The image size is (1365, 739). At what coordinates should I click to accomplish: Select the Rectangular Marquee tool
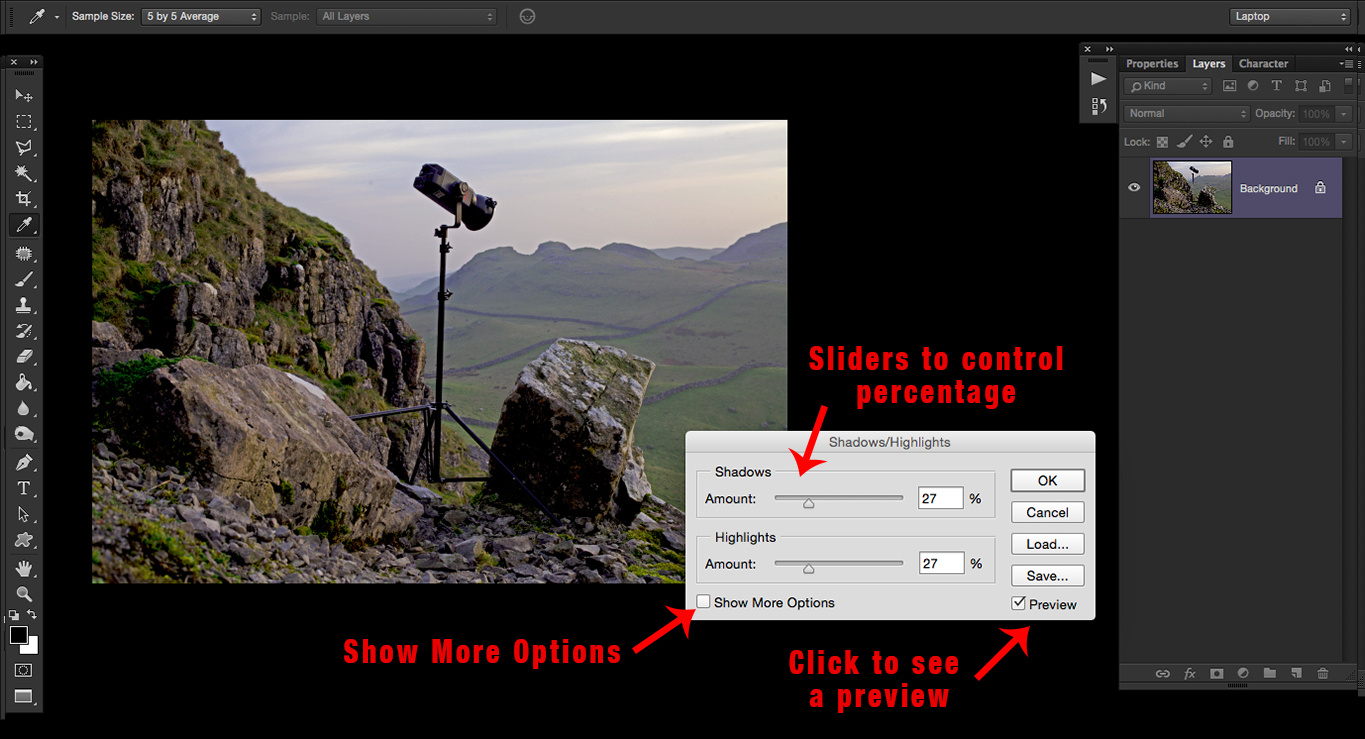24,122
